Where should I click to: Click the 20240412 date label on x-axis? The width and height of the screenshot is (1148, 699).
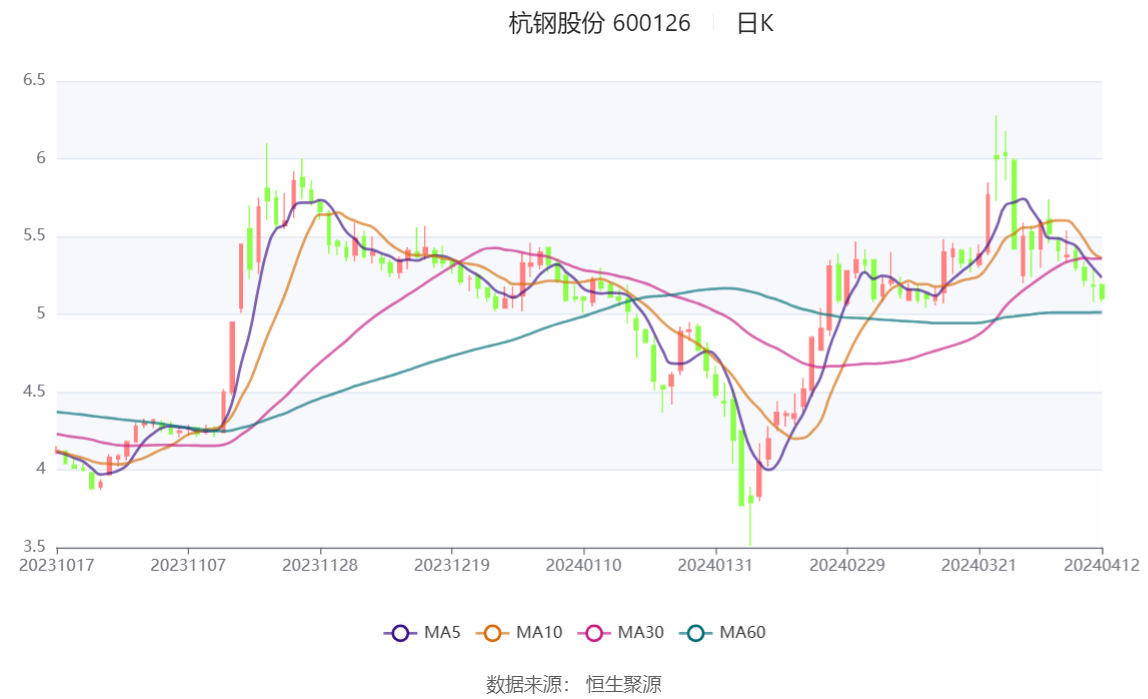pyautogui.click(x=1102, y=565)
